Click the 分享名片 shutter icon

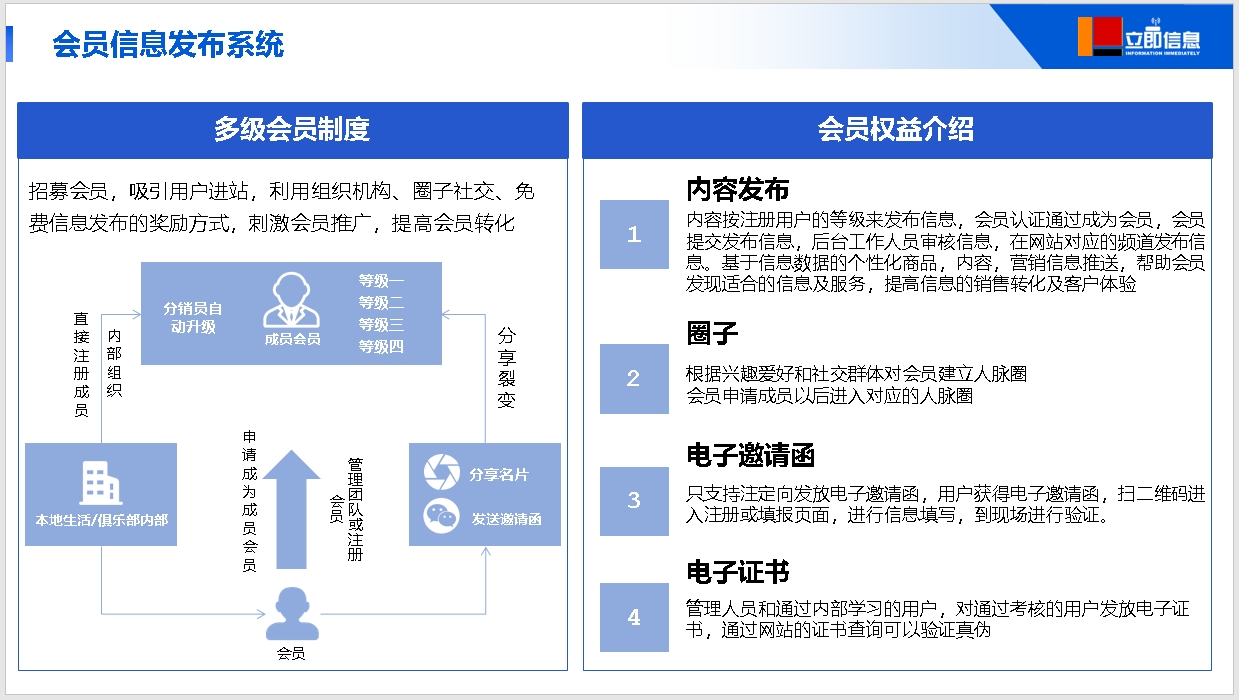click(x=441, y=471)
